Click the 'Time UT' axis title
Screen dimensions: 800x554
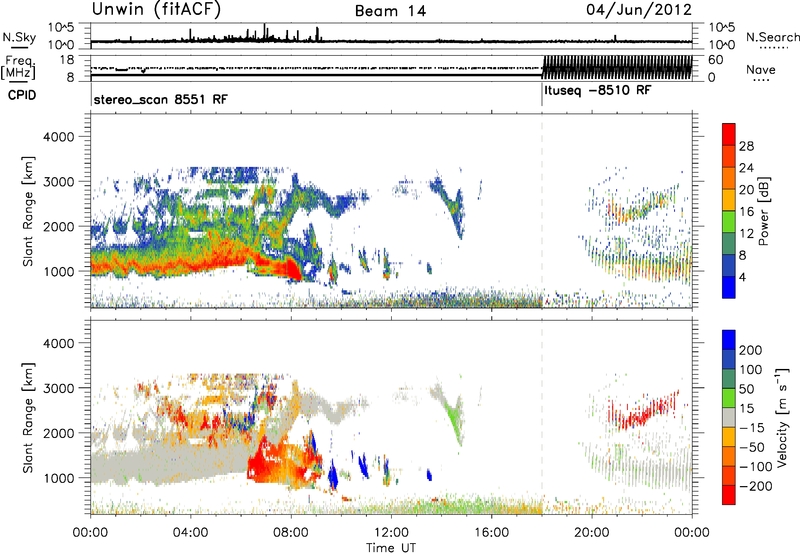[391, 548]
